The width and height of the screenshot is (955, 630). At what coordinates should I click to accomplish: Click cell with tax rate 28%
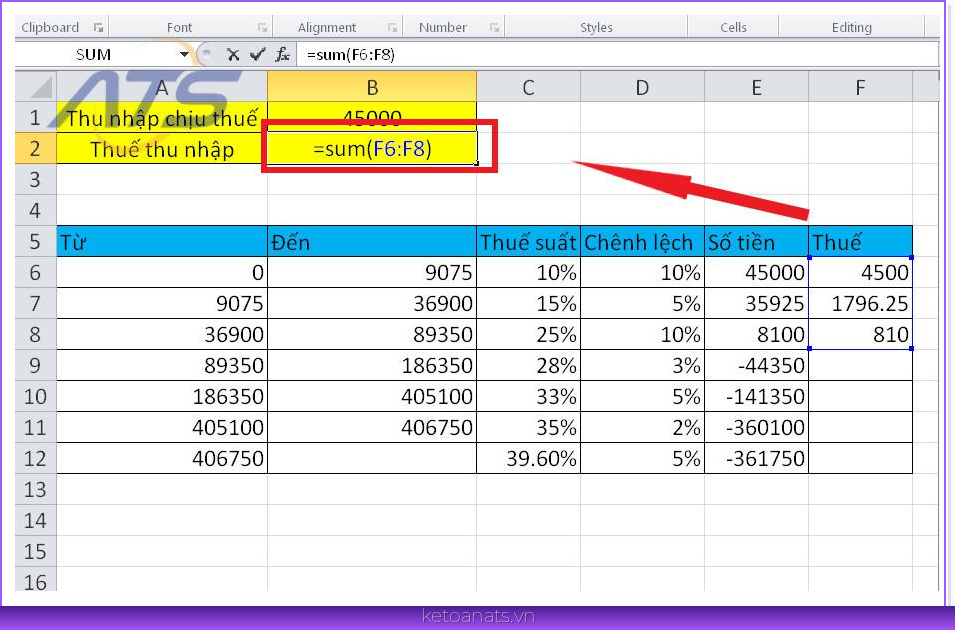pos(529,366)
